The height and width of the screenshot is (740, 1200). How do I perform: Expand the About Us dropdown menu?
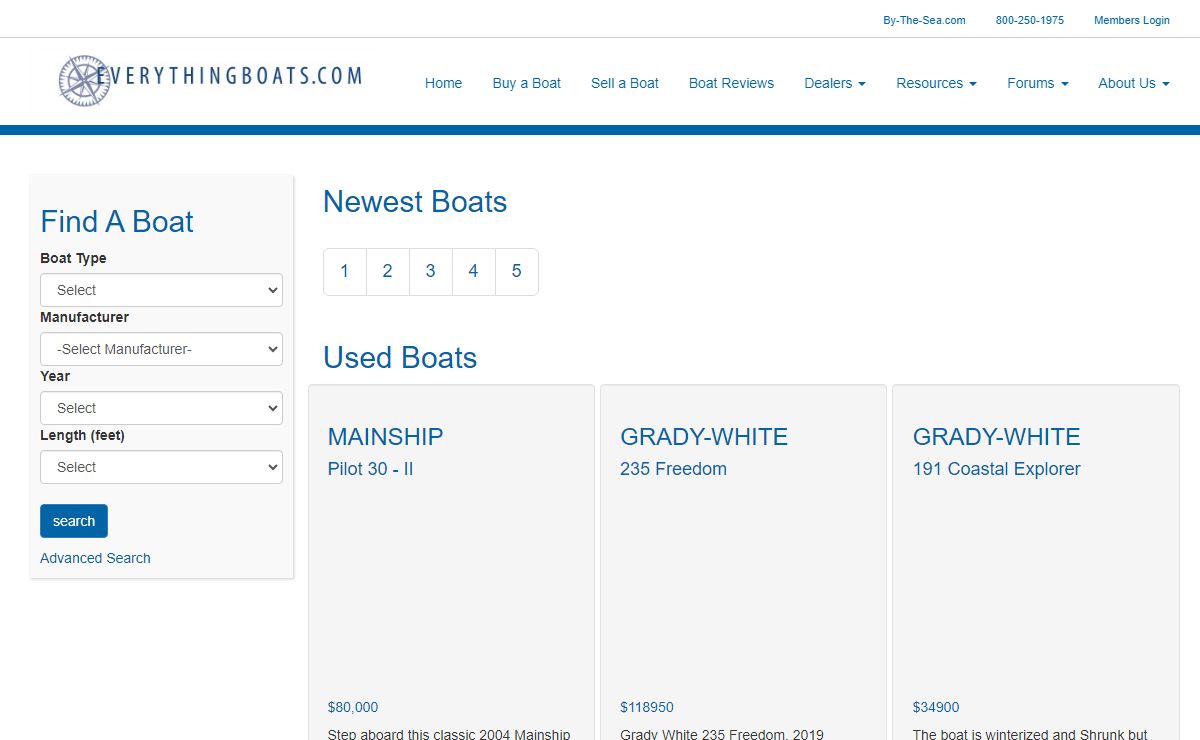point(1133,83)
